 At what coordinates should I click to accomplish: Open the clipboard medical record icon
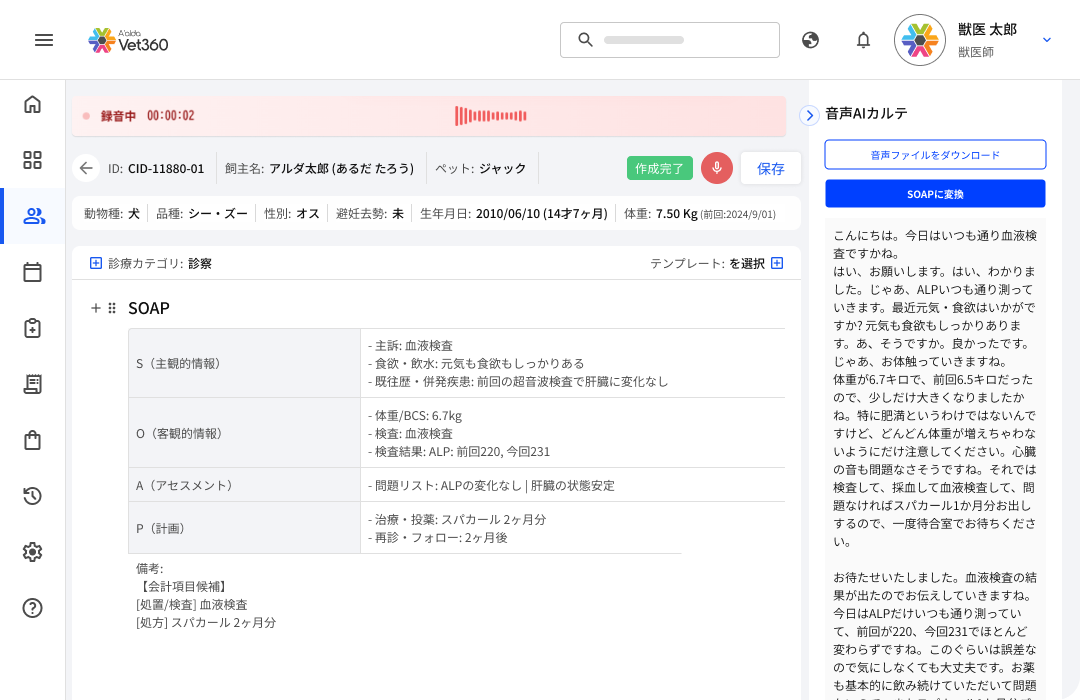32,328
